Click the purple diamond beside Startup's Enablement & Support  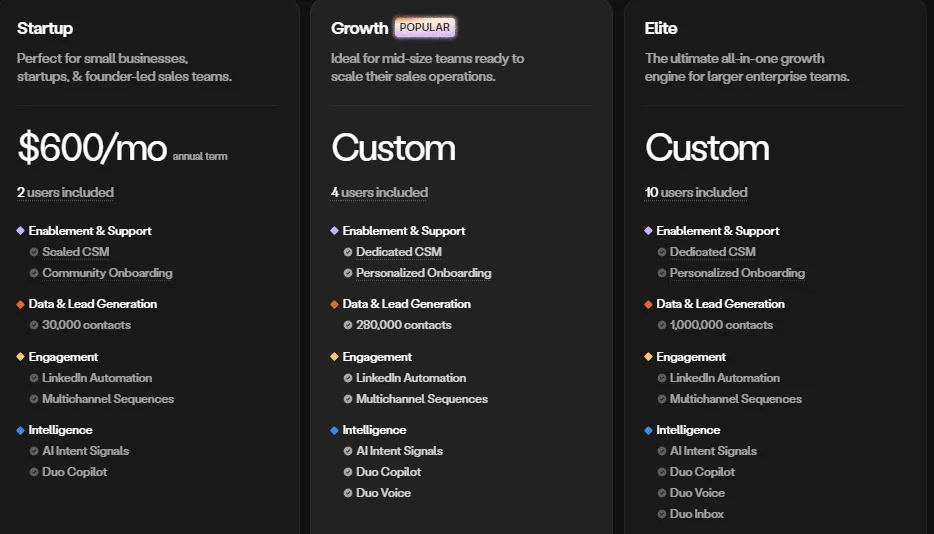(20, 231)
